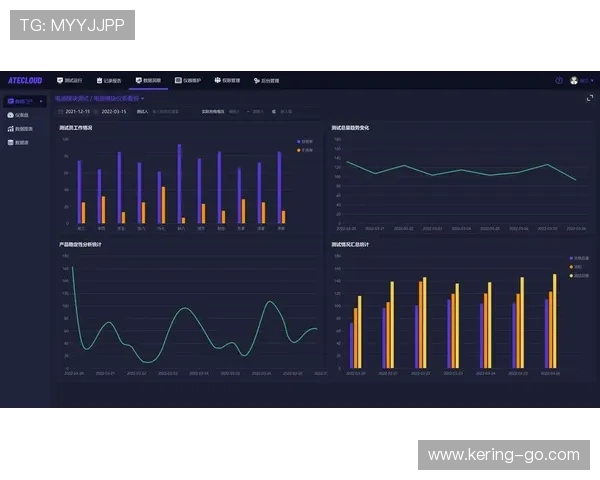Click the help question mark icon
The height and width of the screenshot is (480, 600).
[559, 80]
